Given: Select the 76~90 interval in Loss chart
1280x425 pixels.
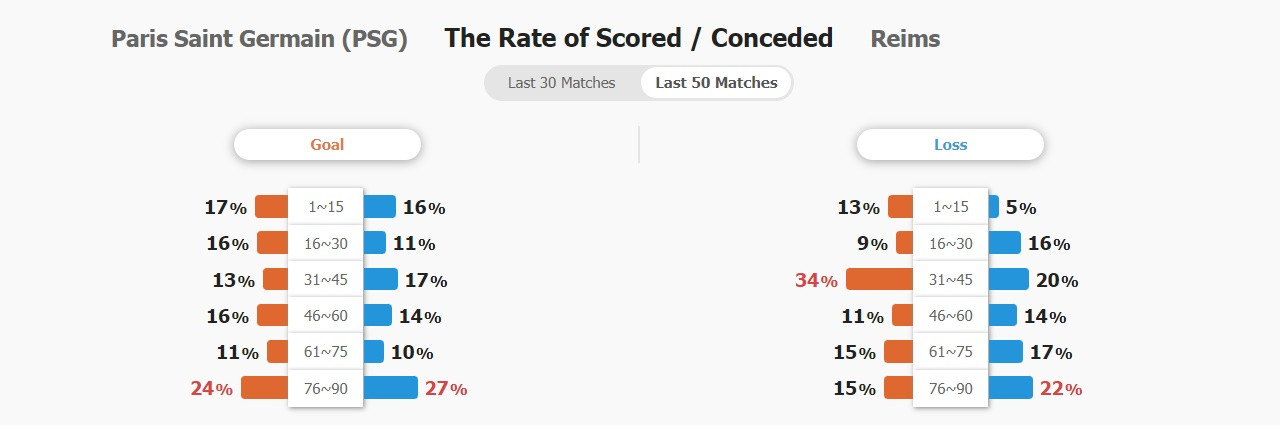Looking at the screenshot, I should [951, 388].
